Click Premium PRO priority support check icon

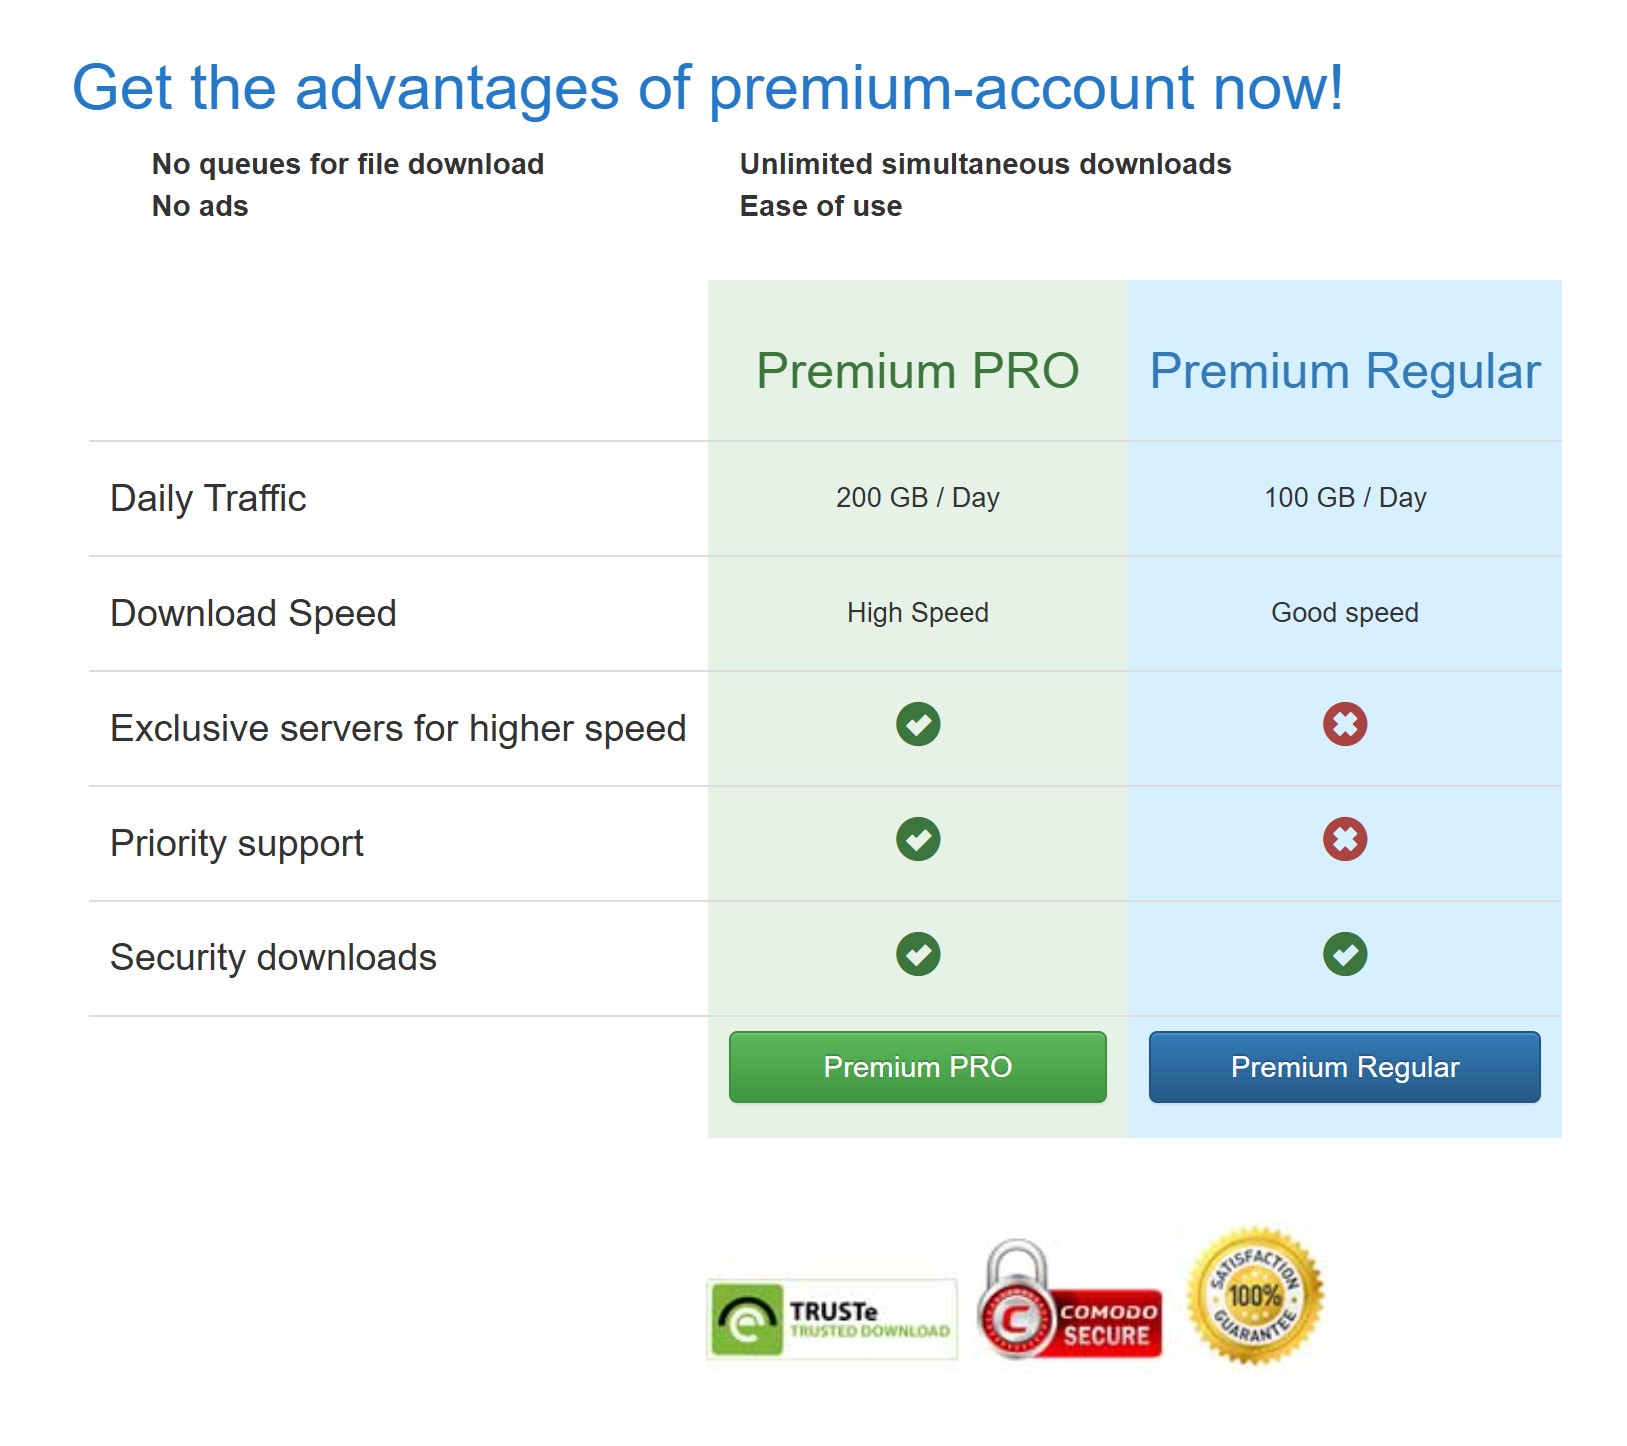[x=918, y=839]
